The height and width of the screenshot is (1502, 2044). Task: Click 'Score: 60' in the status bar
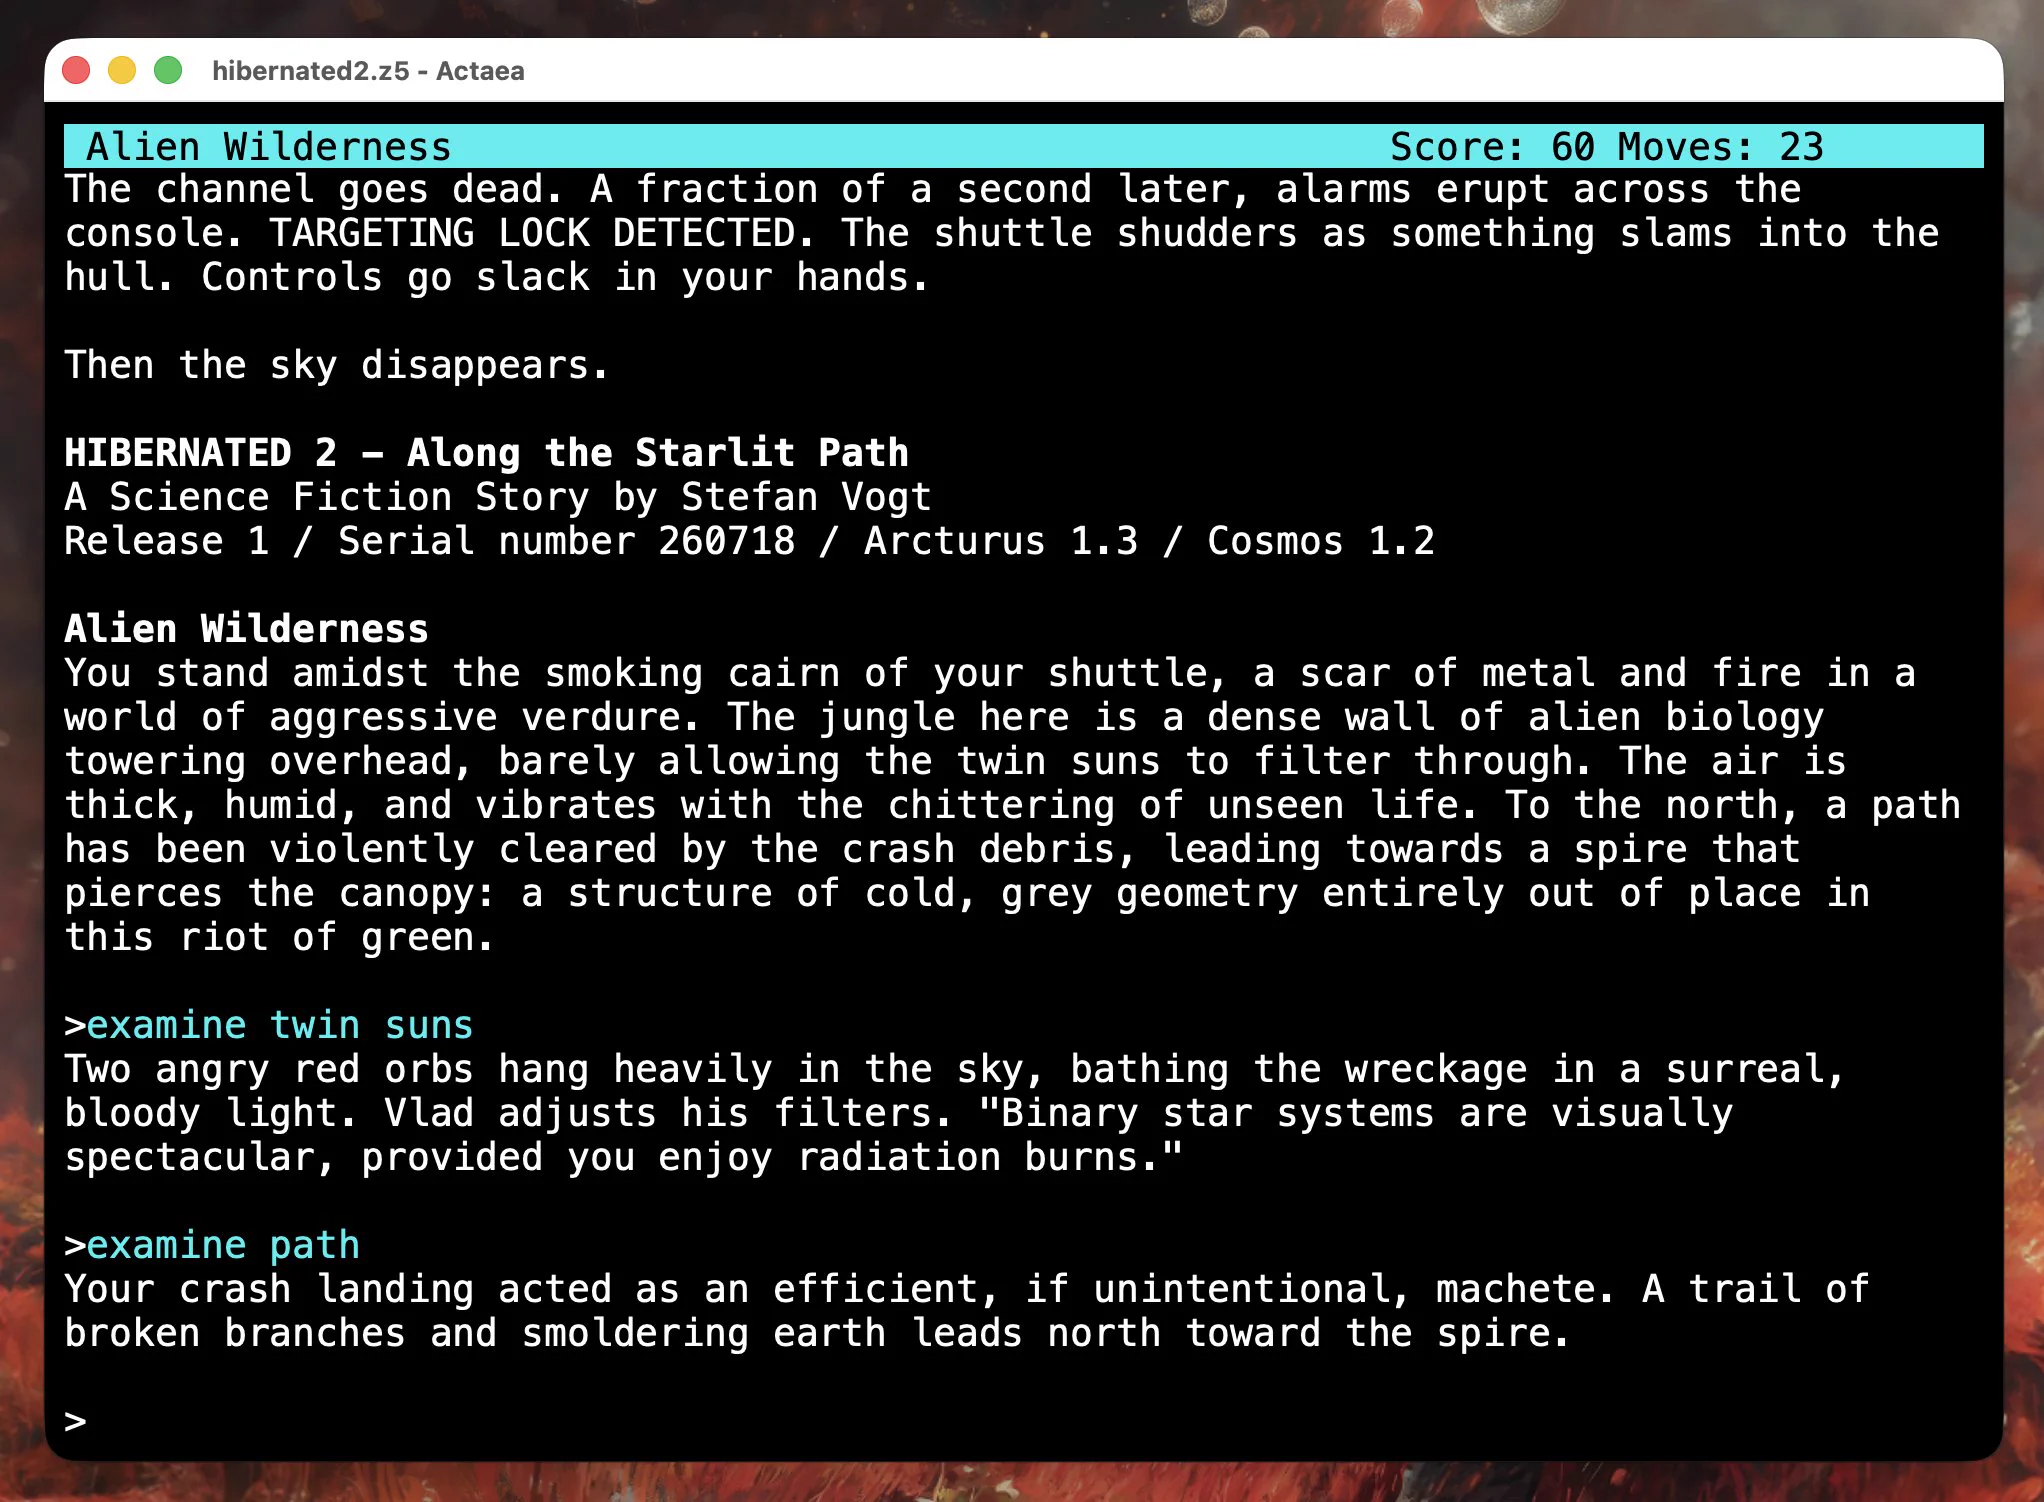coord(1492,147)
